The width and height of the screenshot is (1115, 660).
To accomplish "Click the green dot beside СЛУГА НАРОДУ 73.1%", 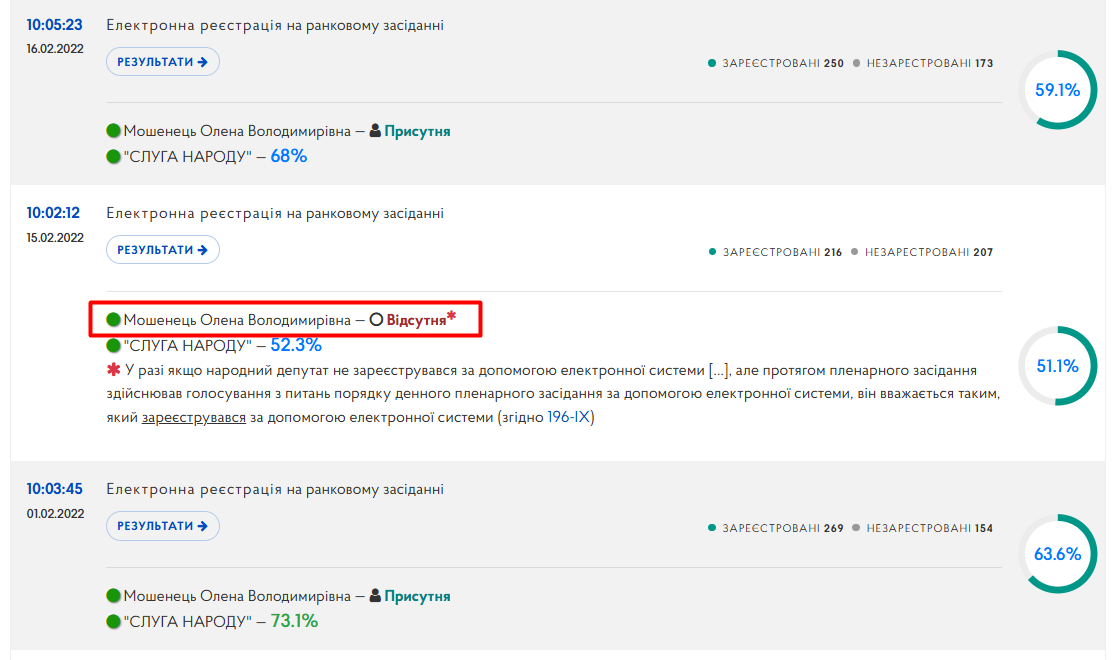I will (113, 621).
